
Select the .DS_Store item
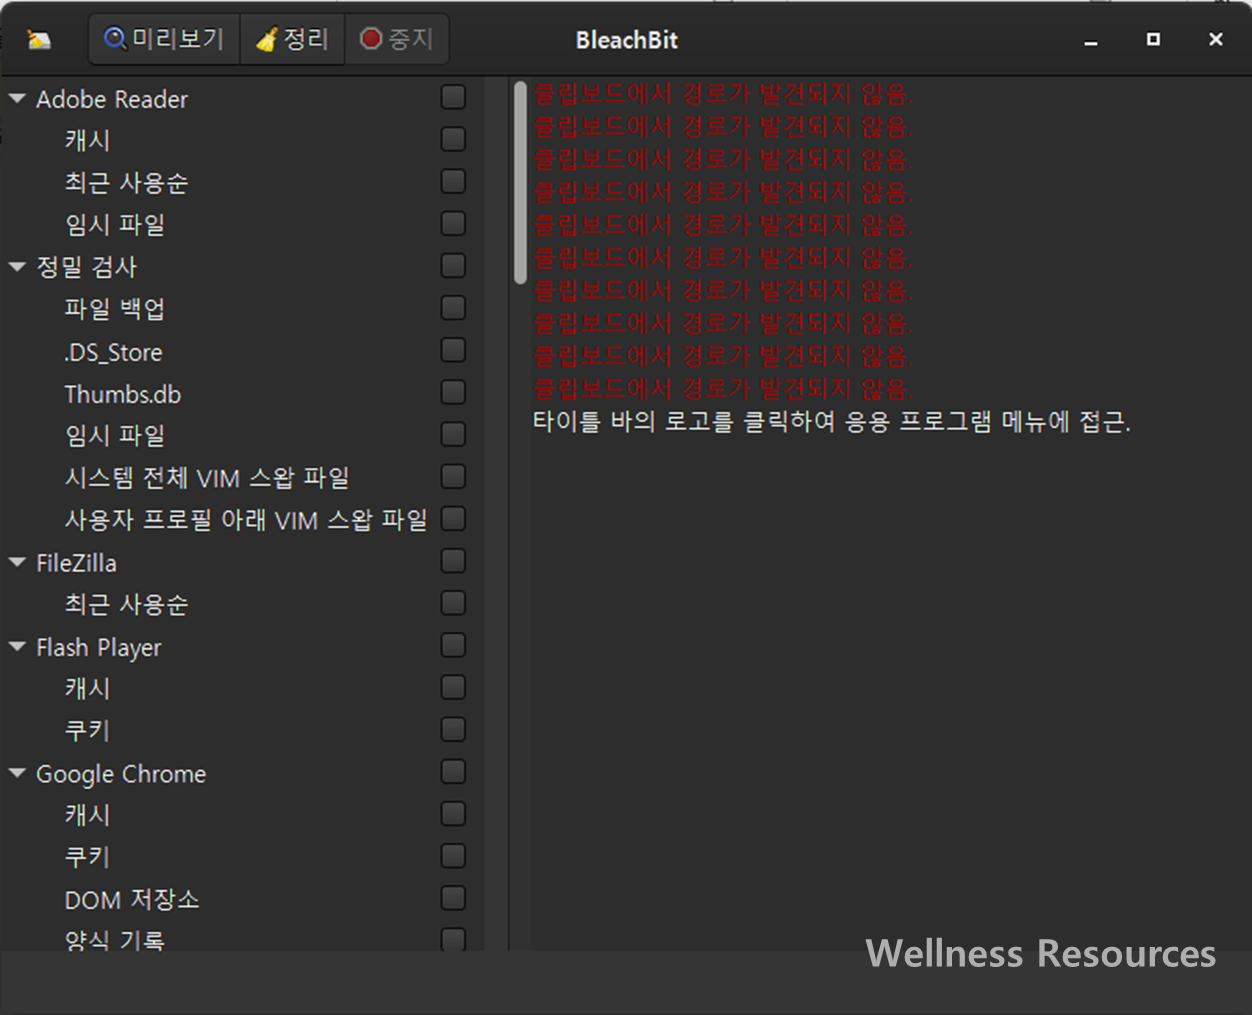(113, 352)
